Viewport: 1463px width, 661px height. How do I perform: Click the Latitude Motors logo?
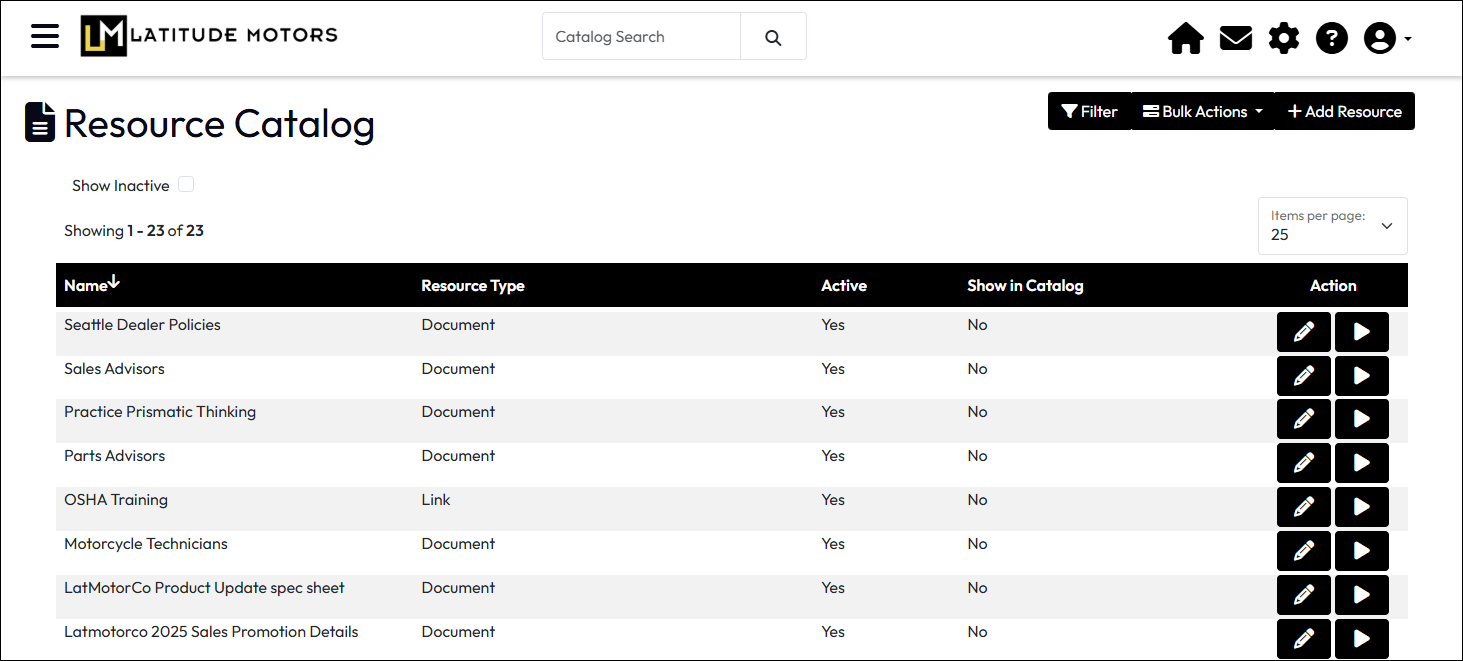tap(209, 36)
